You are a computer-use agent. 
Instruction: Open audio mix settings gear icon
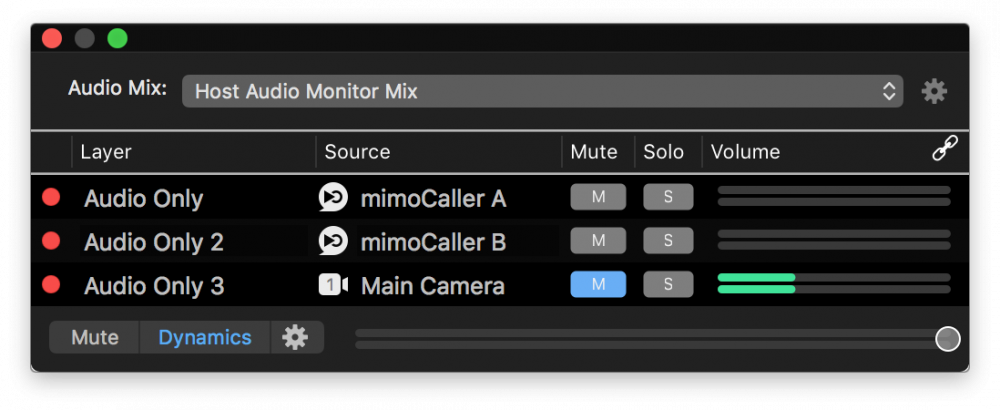pos(934,92)
